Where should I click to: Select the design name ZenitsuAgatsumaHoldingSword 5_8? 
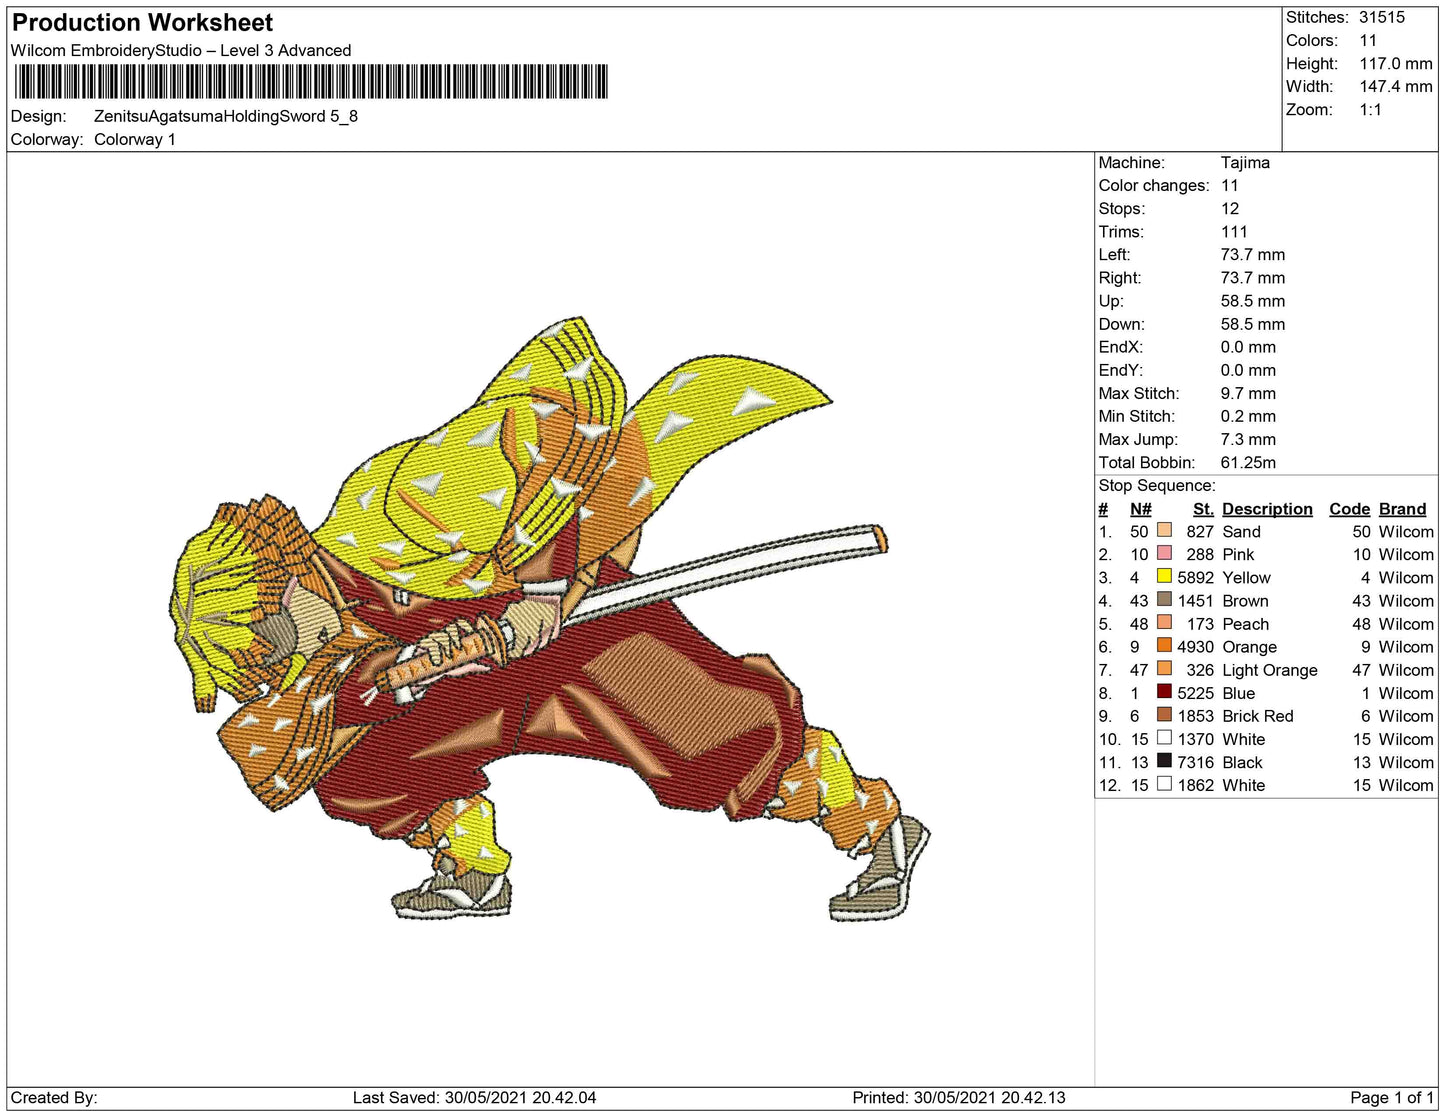(226, 116)
